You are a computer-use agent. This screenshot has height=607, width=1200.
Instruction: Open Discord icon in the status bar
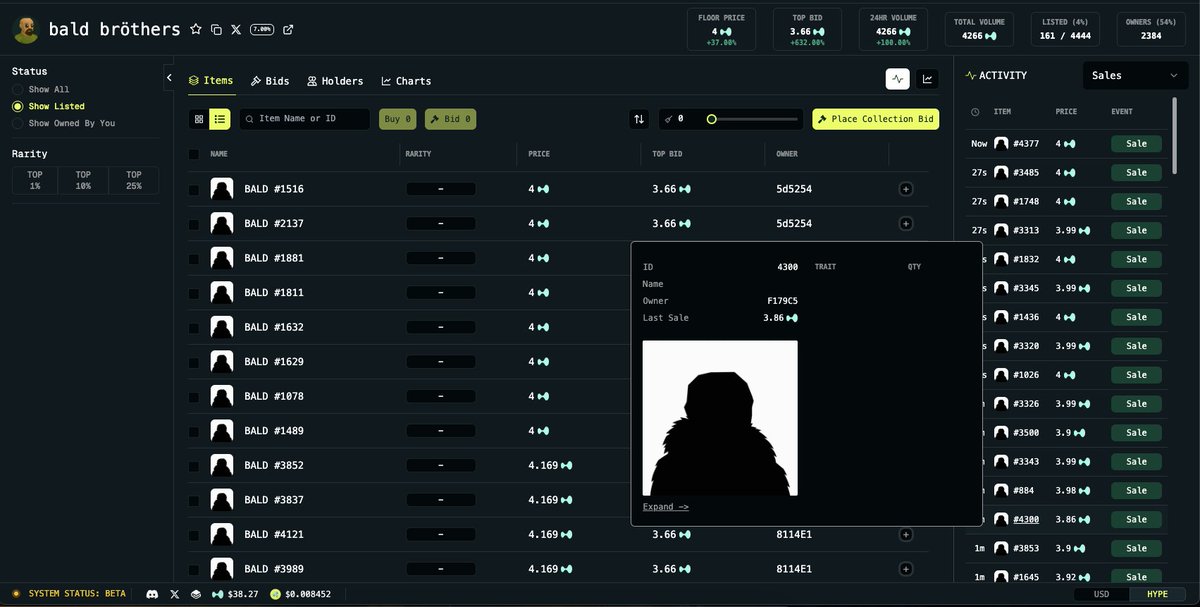(152, 594)
